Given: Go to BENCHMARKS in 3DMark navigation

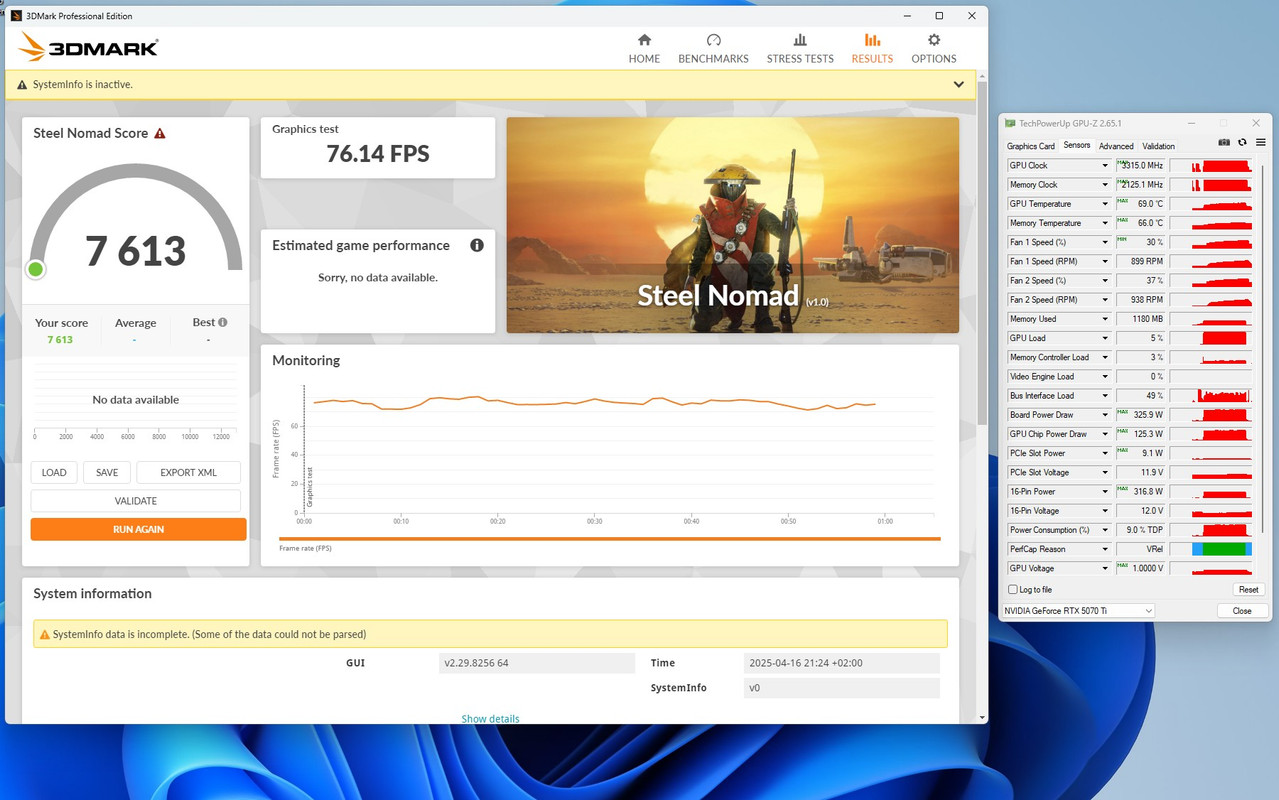Looking at the screenshot, I should click(x=713, y=59).
